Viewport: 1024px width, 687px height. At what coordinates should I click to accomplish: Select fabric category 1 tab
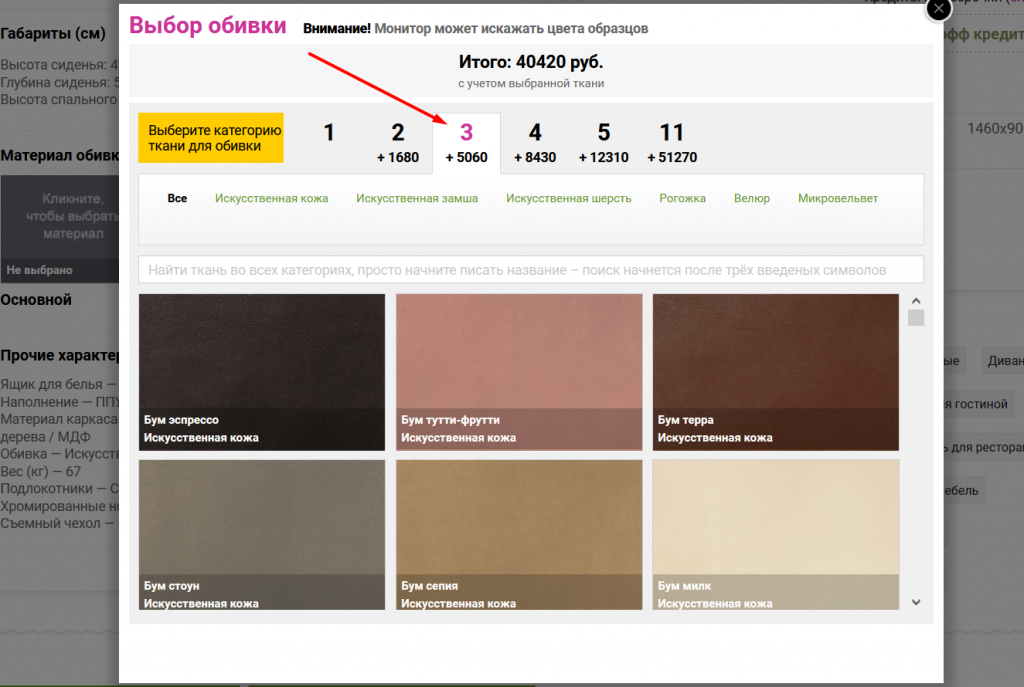329,133
